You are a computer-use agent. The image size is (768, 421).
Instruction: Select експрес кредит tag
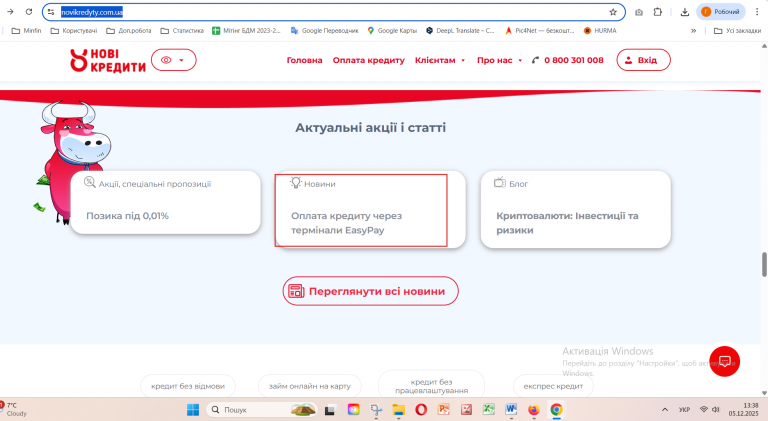(553, 386)
